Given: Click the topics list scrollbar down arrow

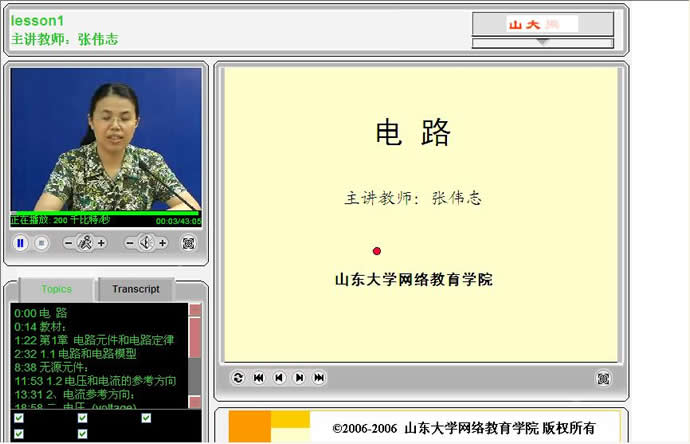Looking at the screenshot, I should [x=195, y=402].
